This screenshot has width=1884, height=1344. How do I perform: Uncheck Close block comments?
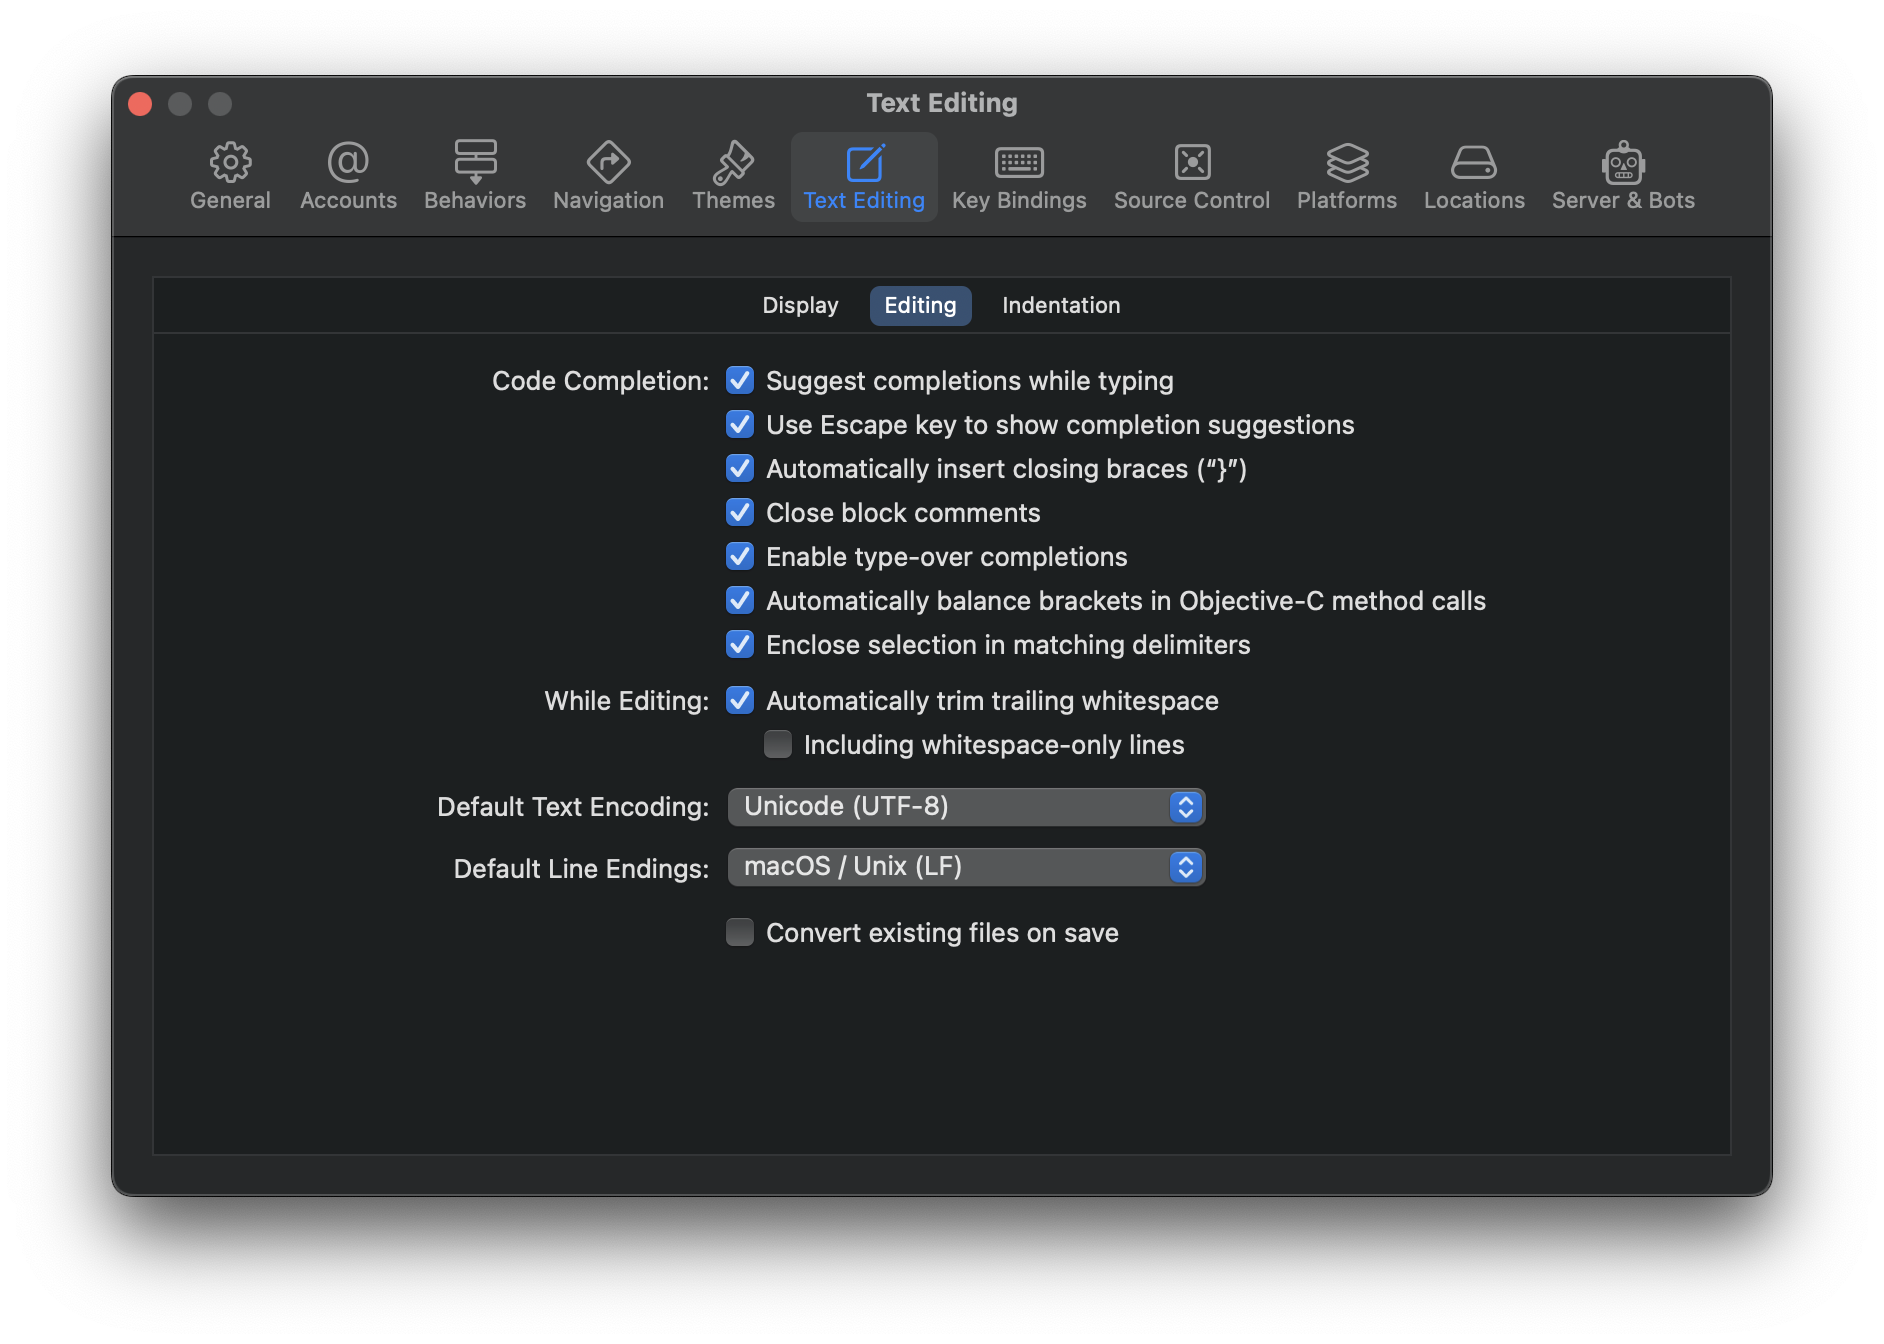tap(740, 513)
